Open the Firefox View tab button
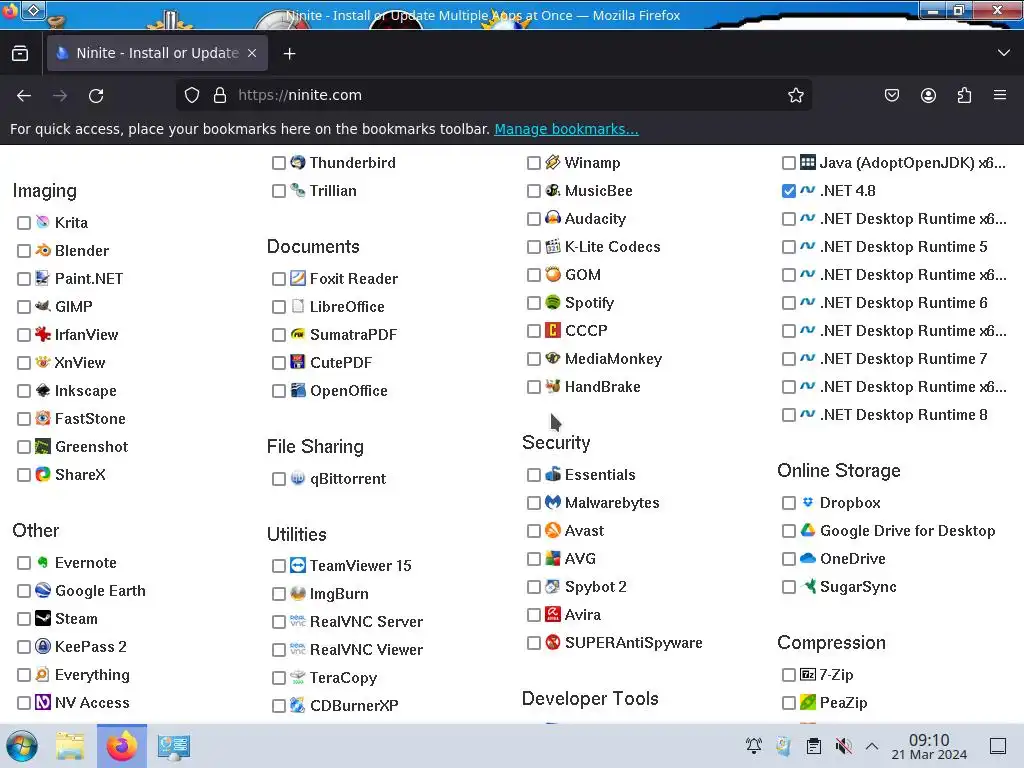Image resolution: width=1024 pixels, height=768 pixels. click(20, 53)
